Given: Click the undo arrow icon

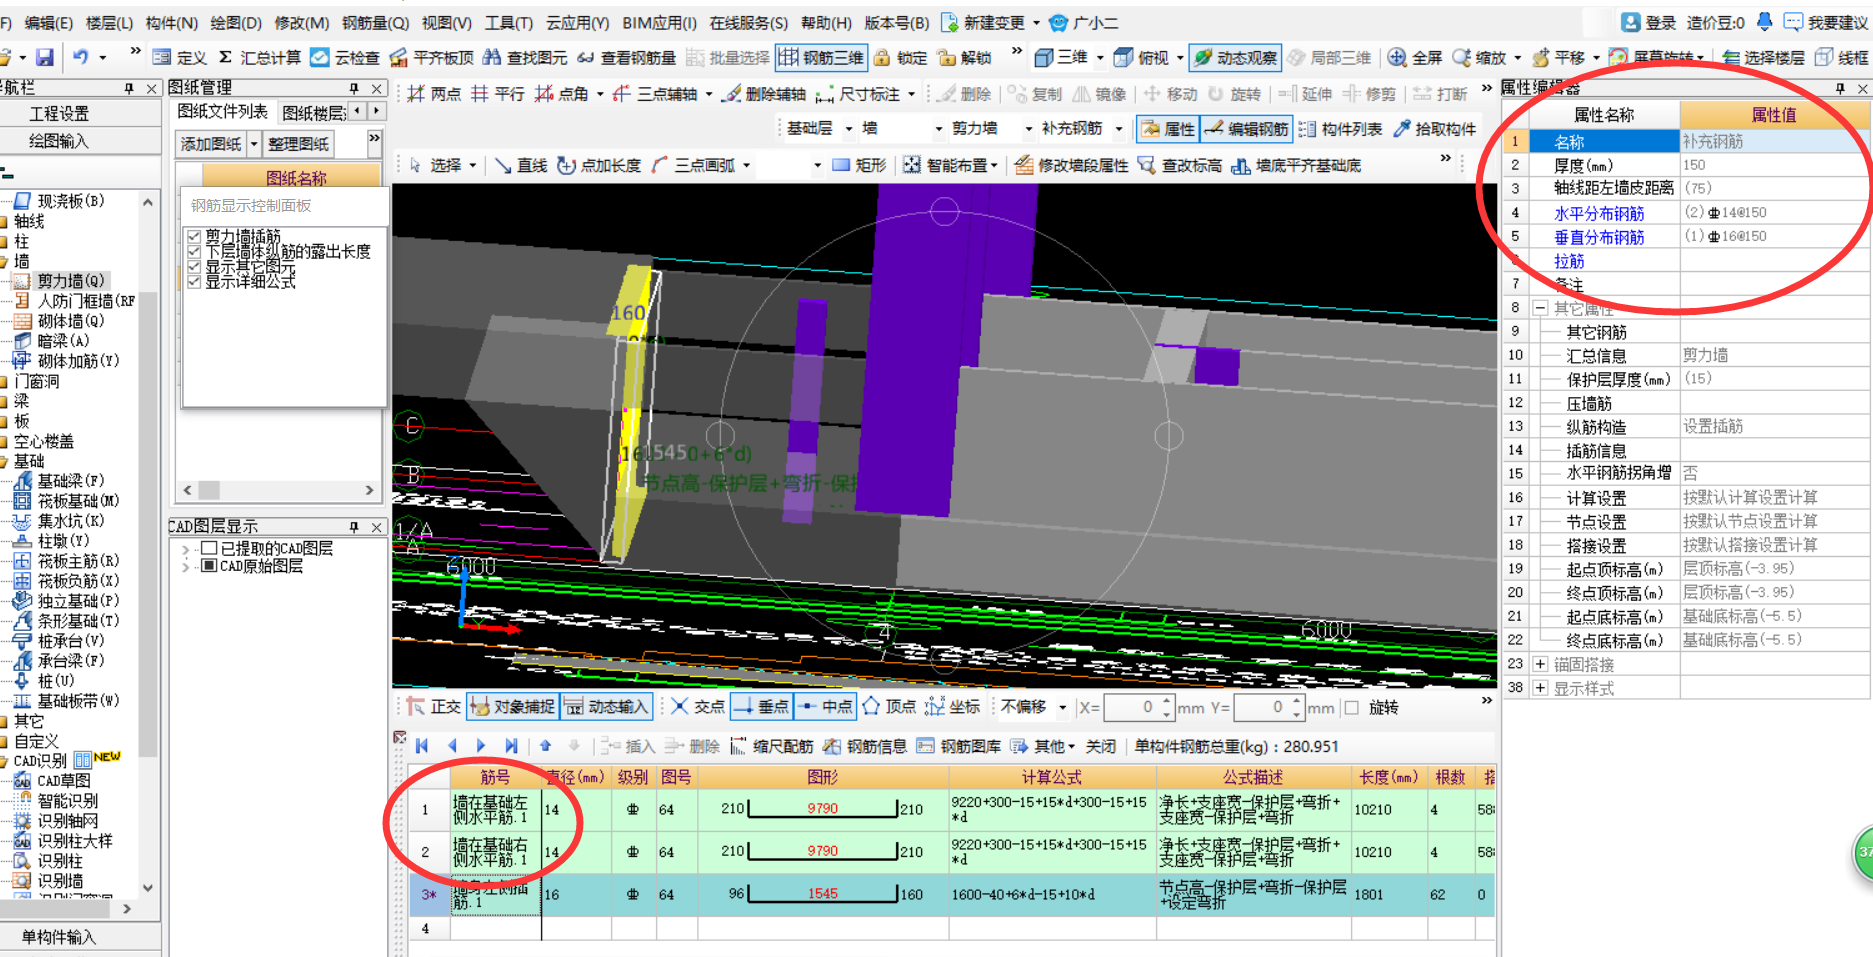Looking at the screenshot, I should pos(81,57).
